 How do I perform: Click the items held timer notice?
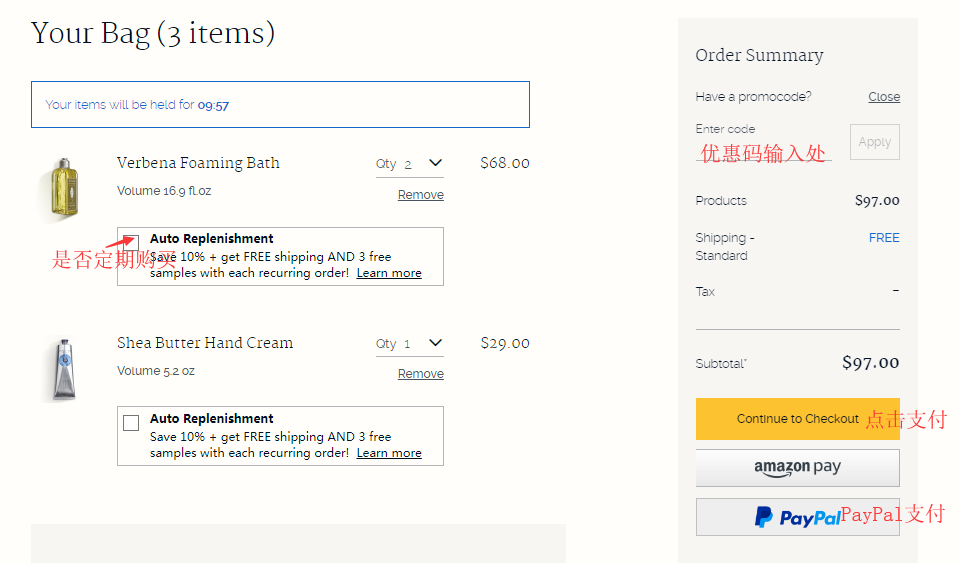pyautogui.click(x=280, y=105)
